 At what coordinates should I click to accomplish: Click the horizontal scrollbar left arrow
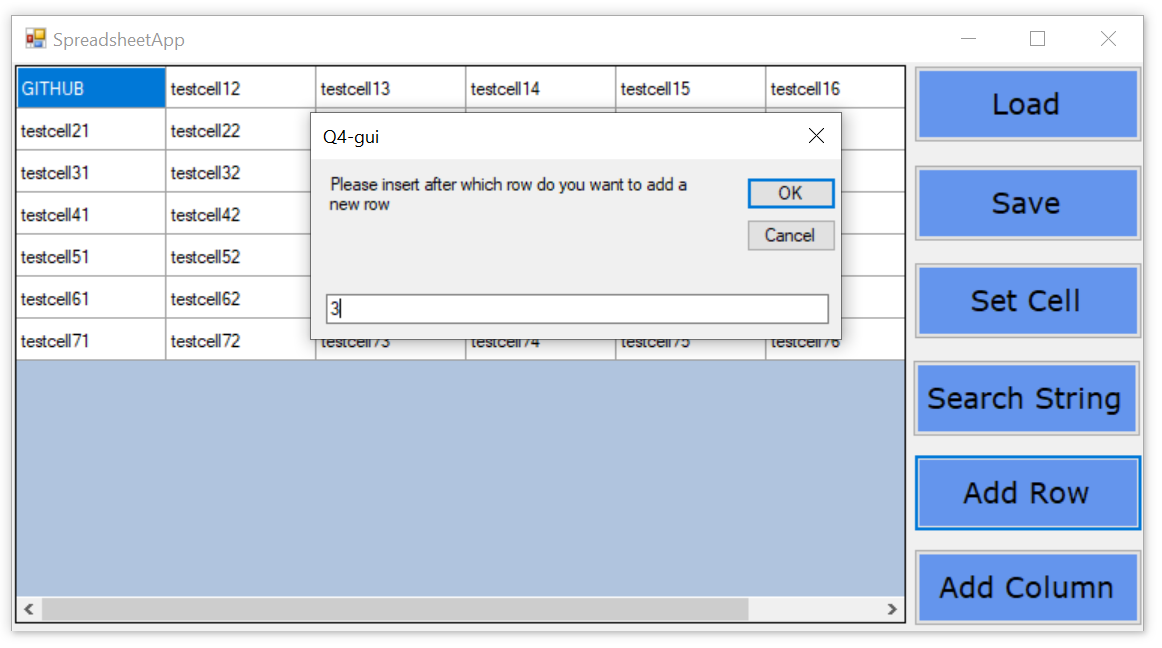click(x=29, y=609)
